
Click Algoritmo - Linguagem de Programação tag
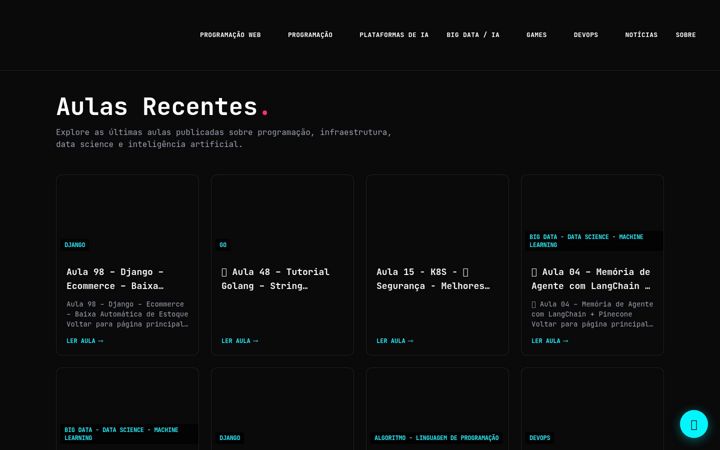tap(437, 438)
